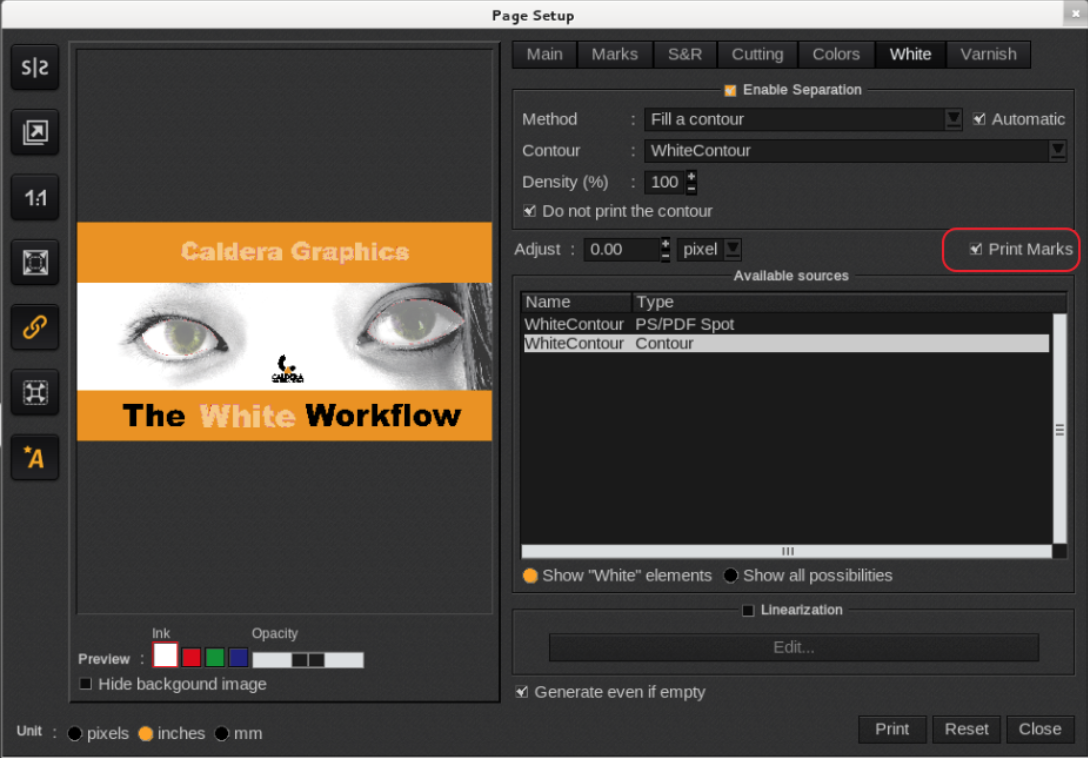Click the Reset button
Viewport: 1088px width, 758px height.
click(966, 729)
